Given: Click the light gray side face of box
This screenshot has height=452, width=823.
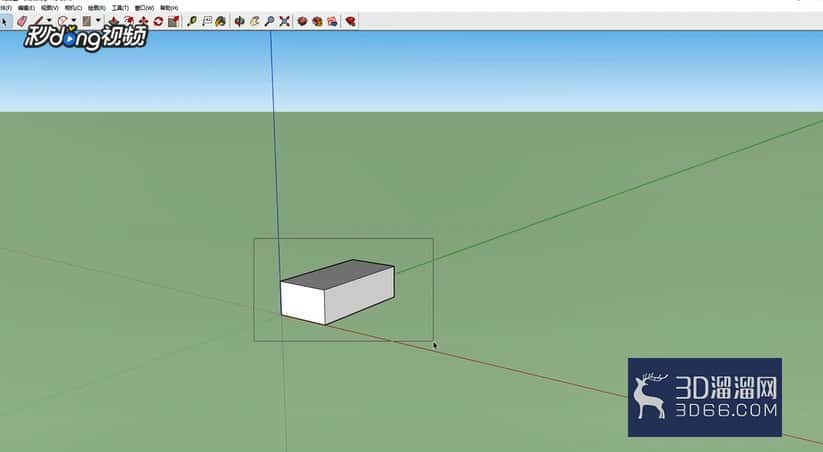Looking at the screenshot, I should [x=360, y=295].
